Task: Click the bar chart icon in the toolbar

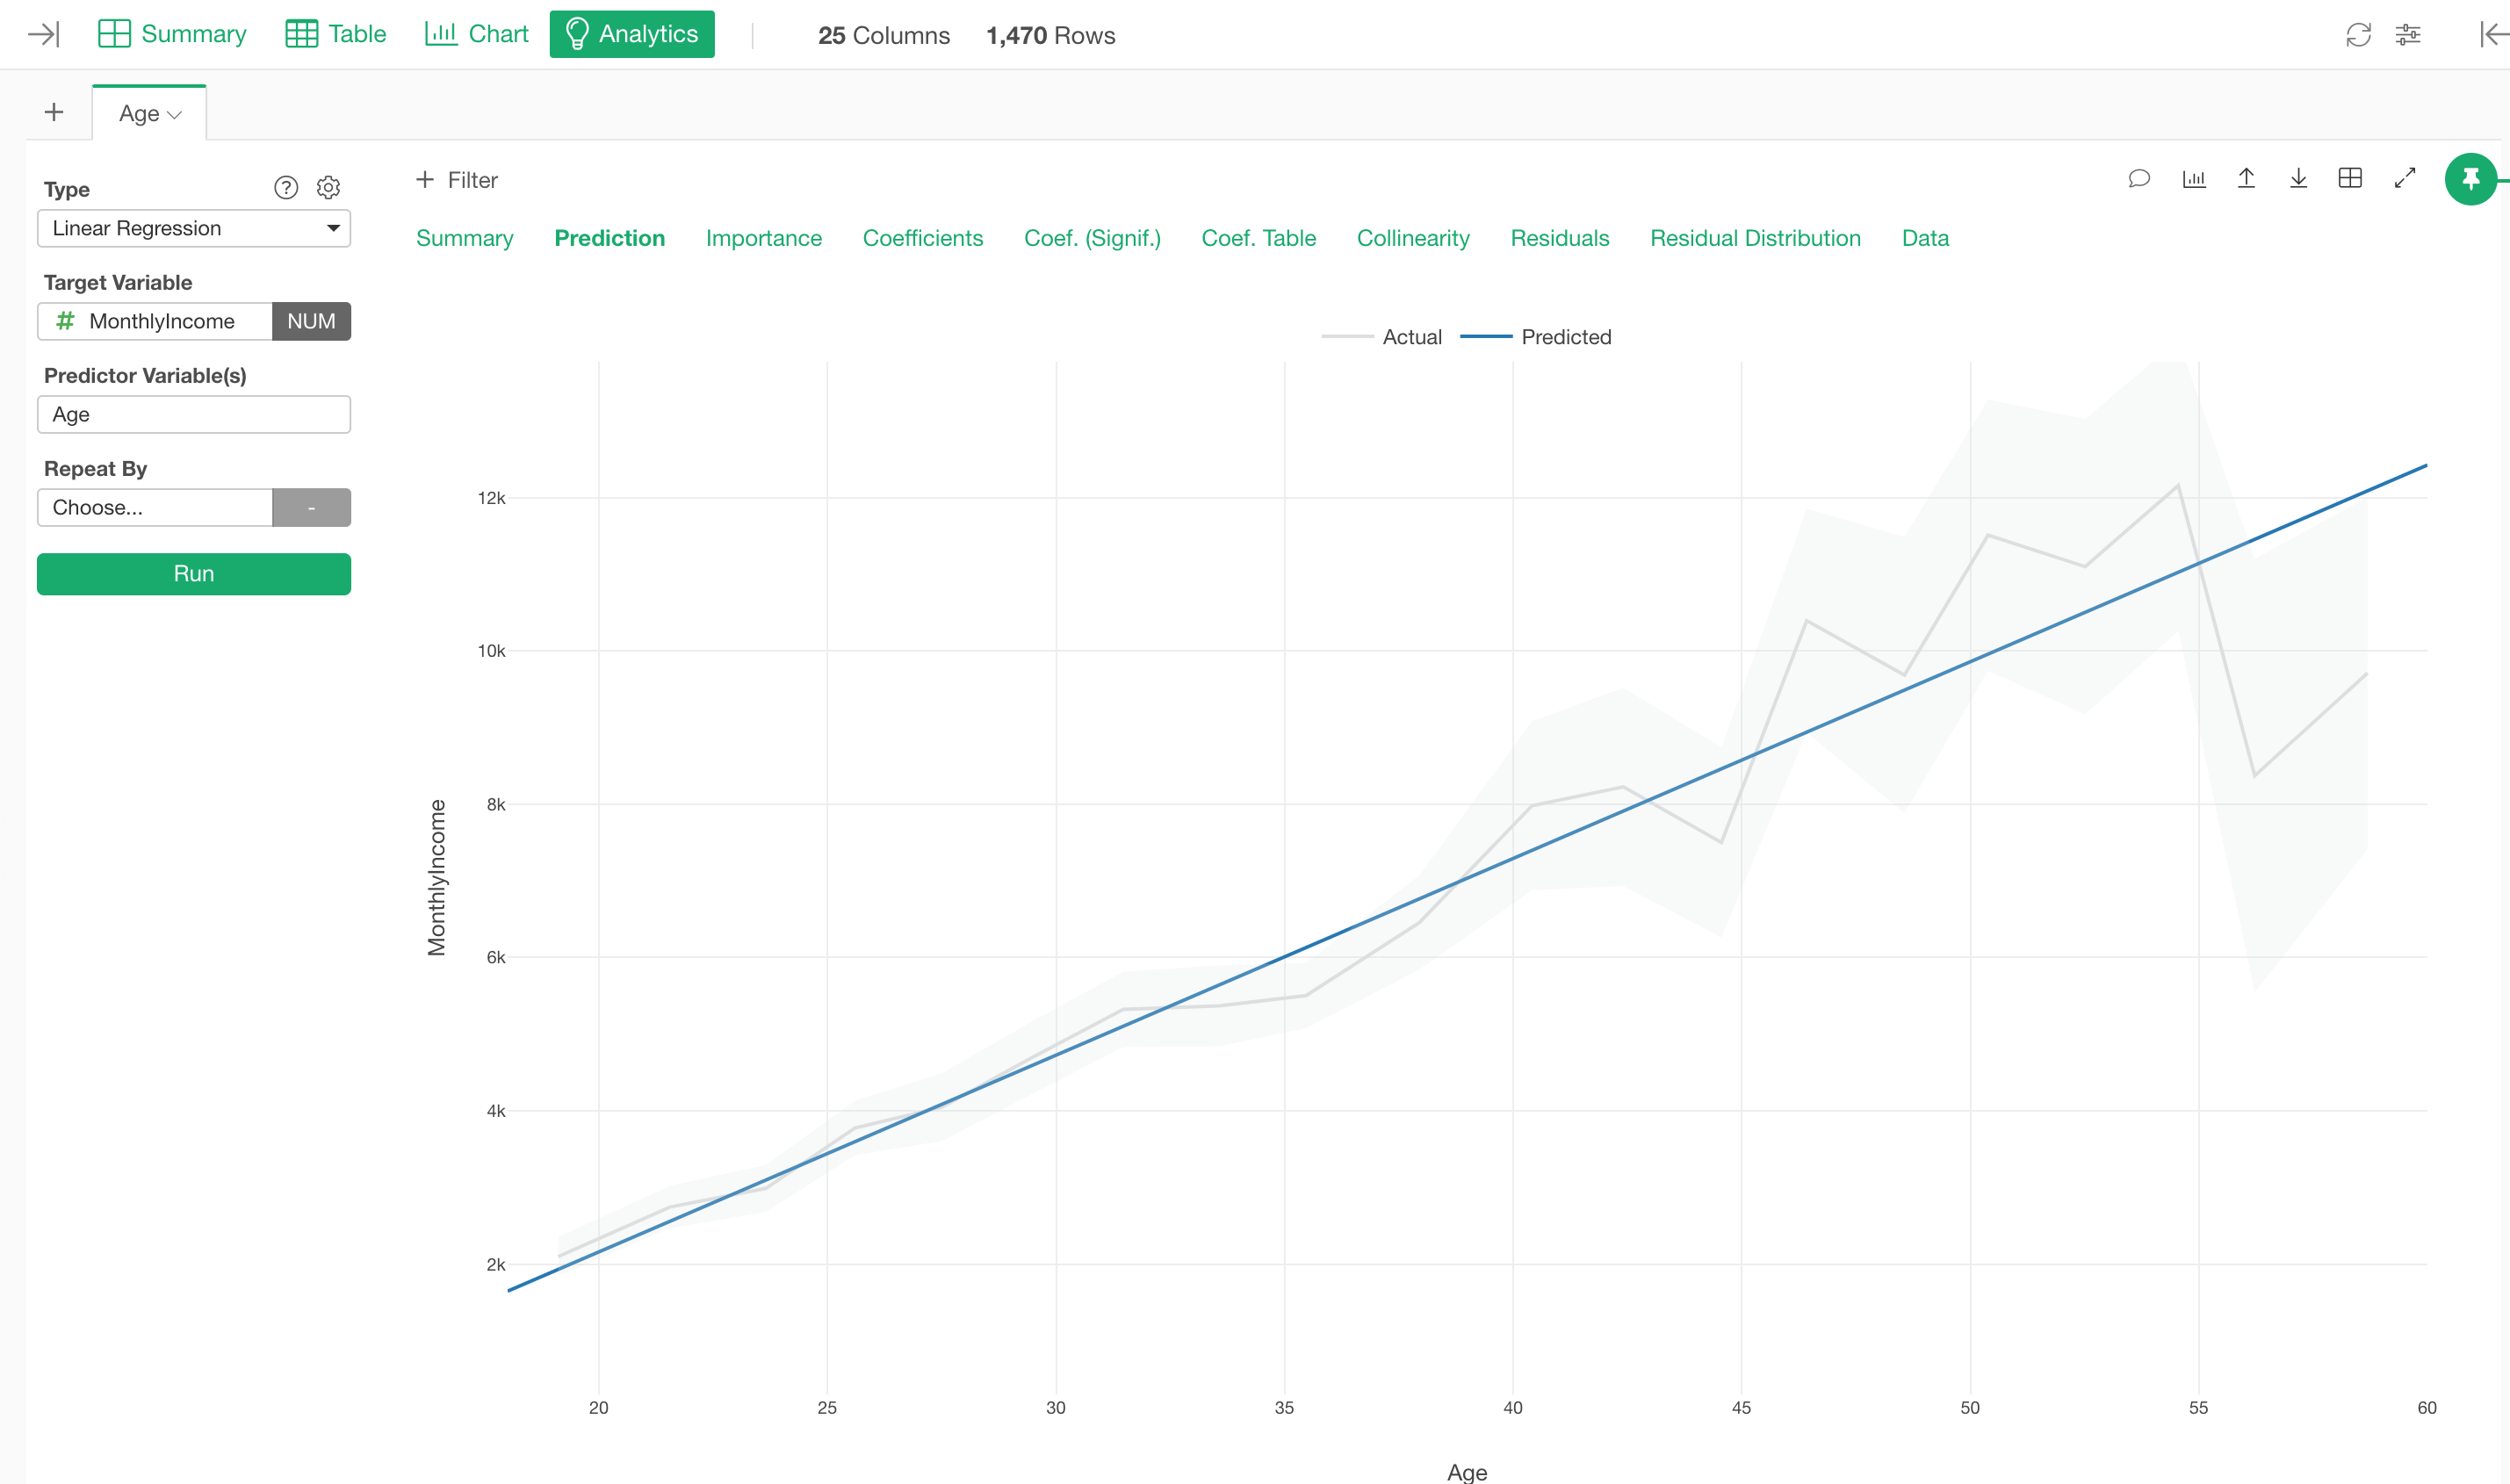Action: 2193,179
